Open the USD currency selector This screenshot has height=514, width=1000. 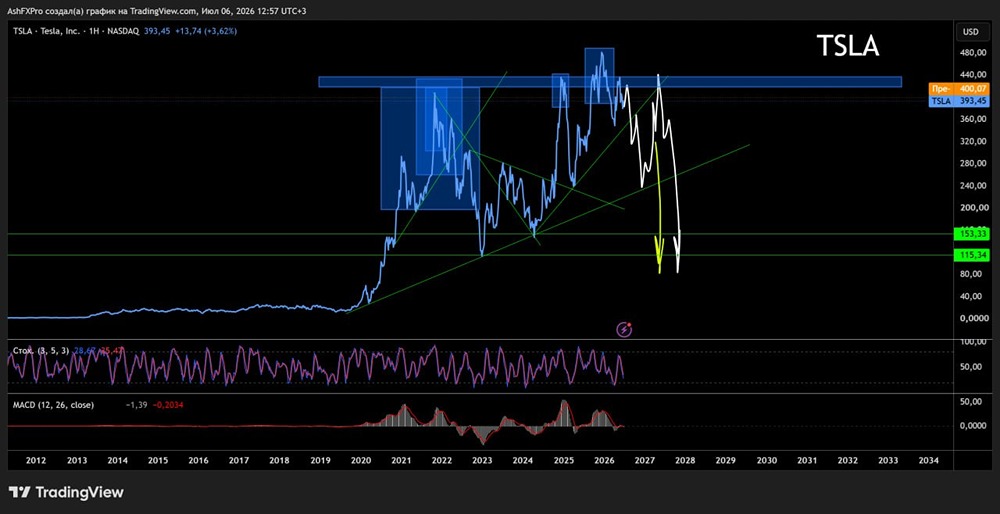971,31
